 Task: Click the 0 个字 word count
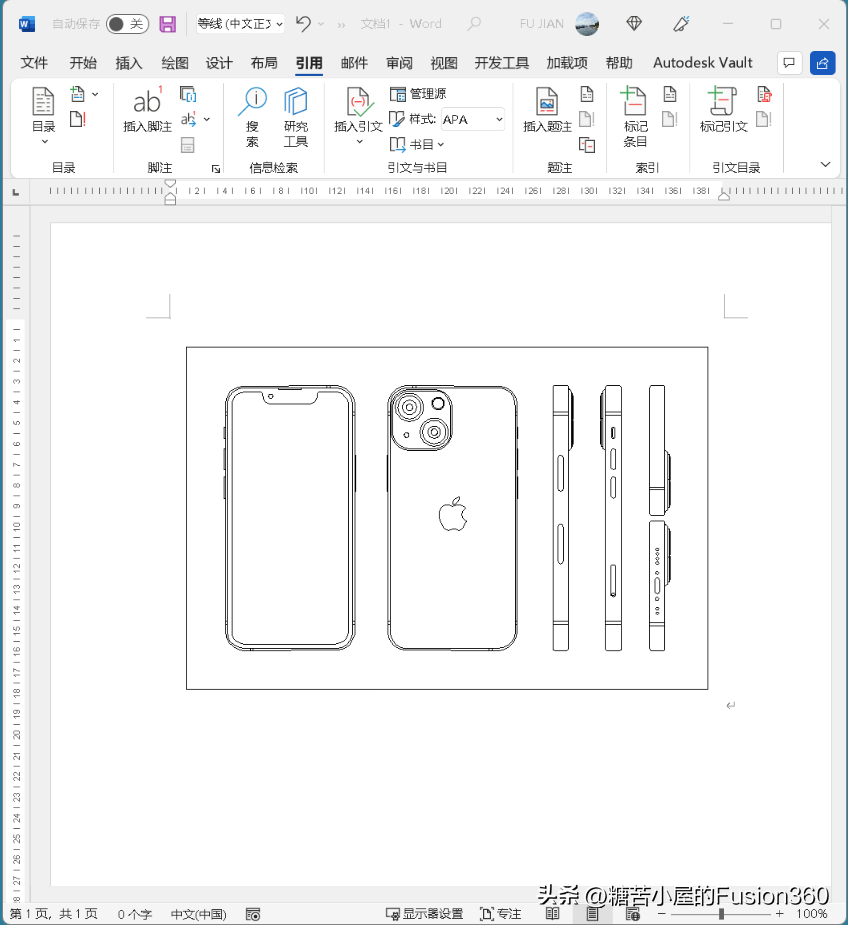pos(135,914)
